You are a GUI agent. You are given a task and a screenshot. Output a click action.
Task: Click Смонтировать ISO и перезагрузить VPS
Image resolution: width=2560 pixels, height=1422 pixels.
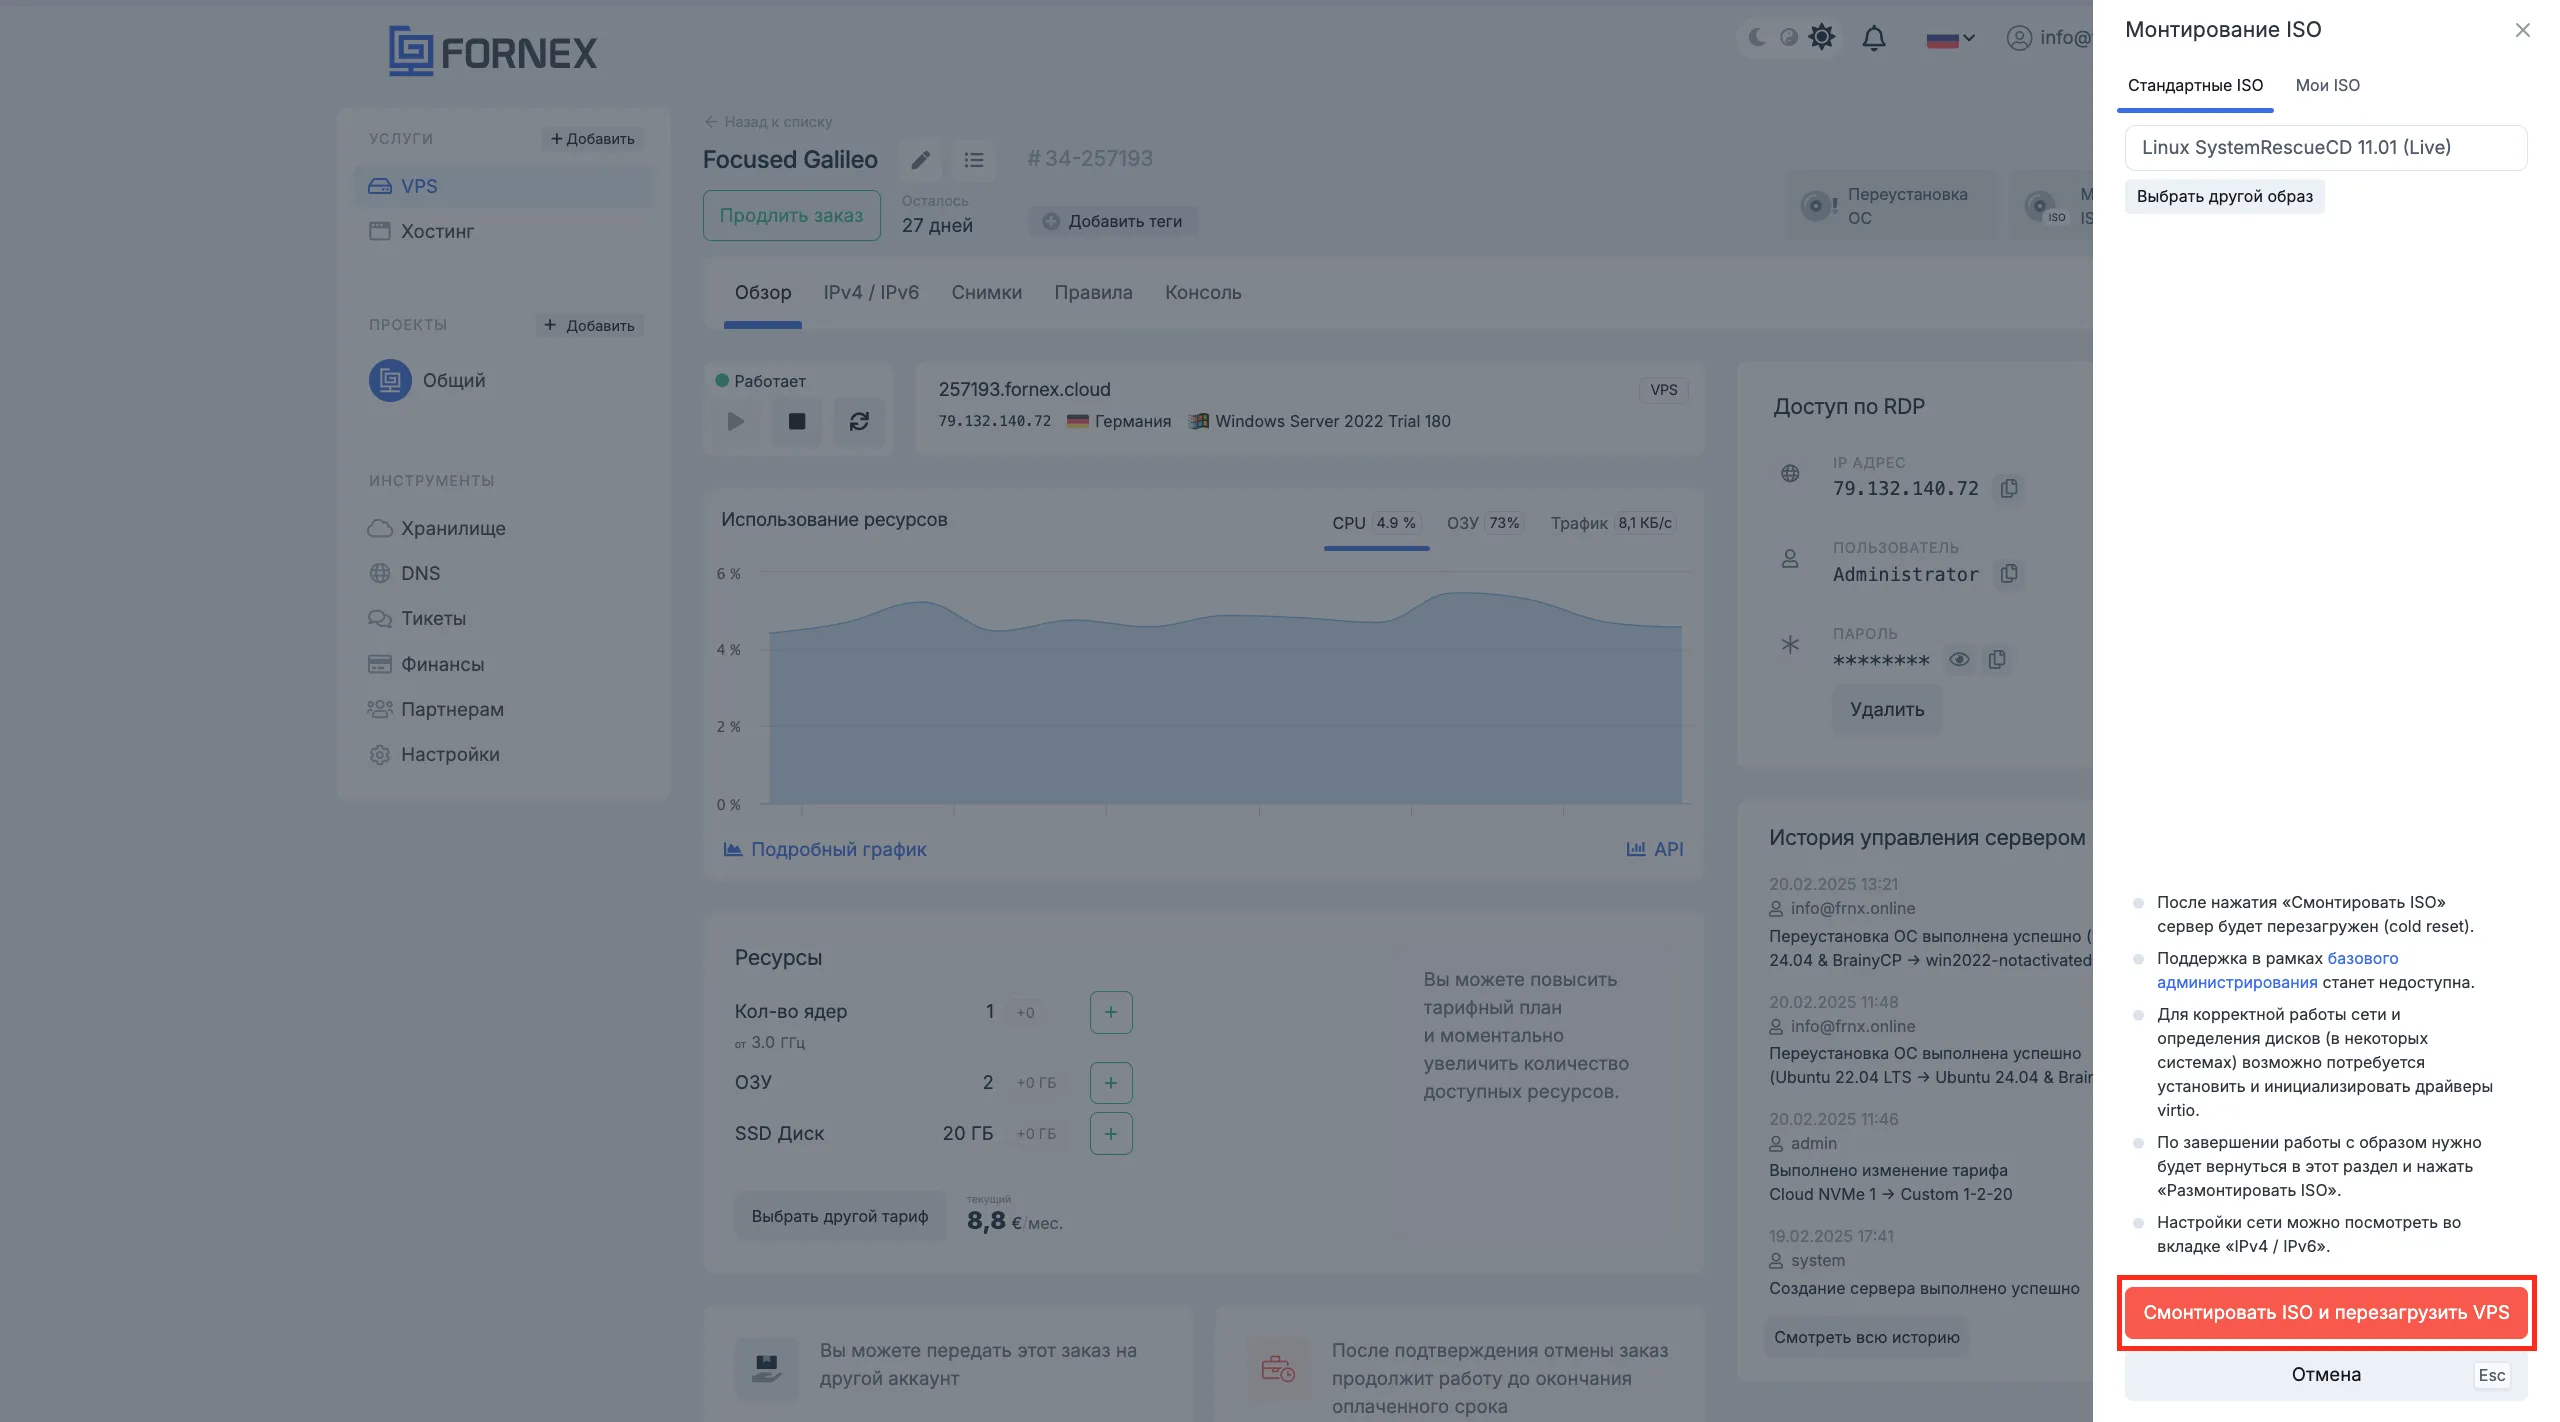coord(2326,1313)
